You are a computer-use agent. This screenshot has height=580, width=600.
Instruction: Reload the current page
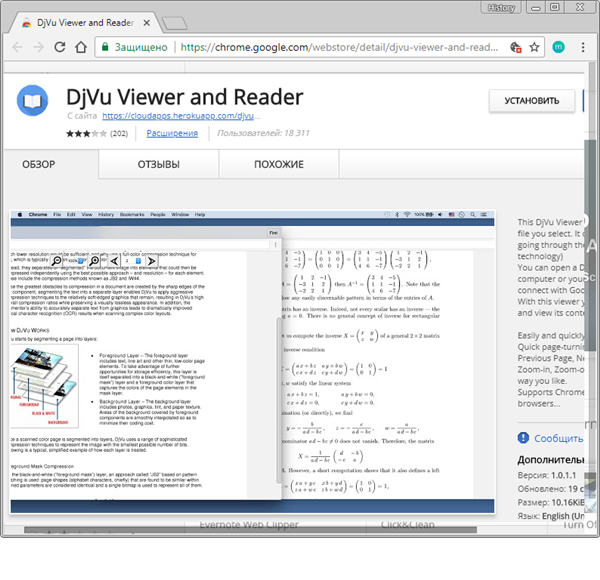[60, 47]
